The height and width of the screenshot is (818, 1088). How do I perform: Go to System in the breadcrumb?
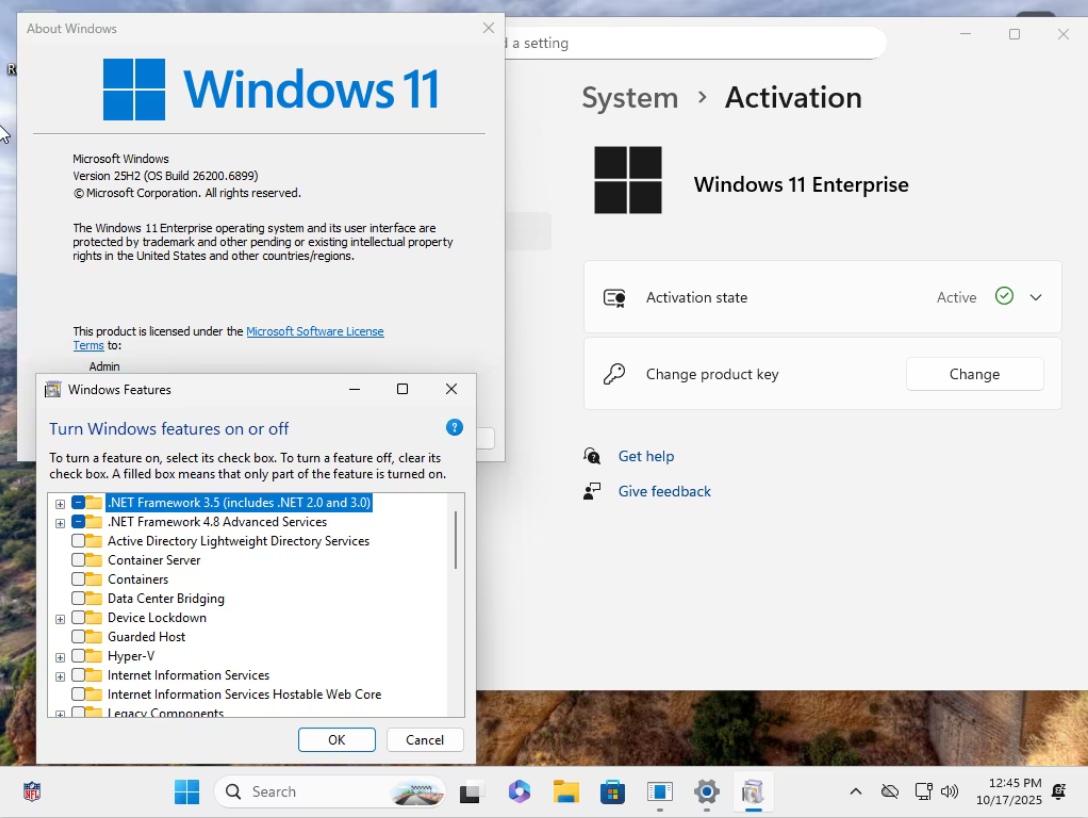(x=629, y=98)
